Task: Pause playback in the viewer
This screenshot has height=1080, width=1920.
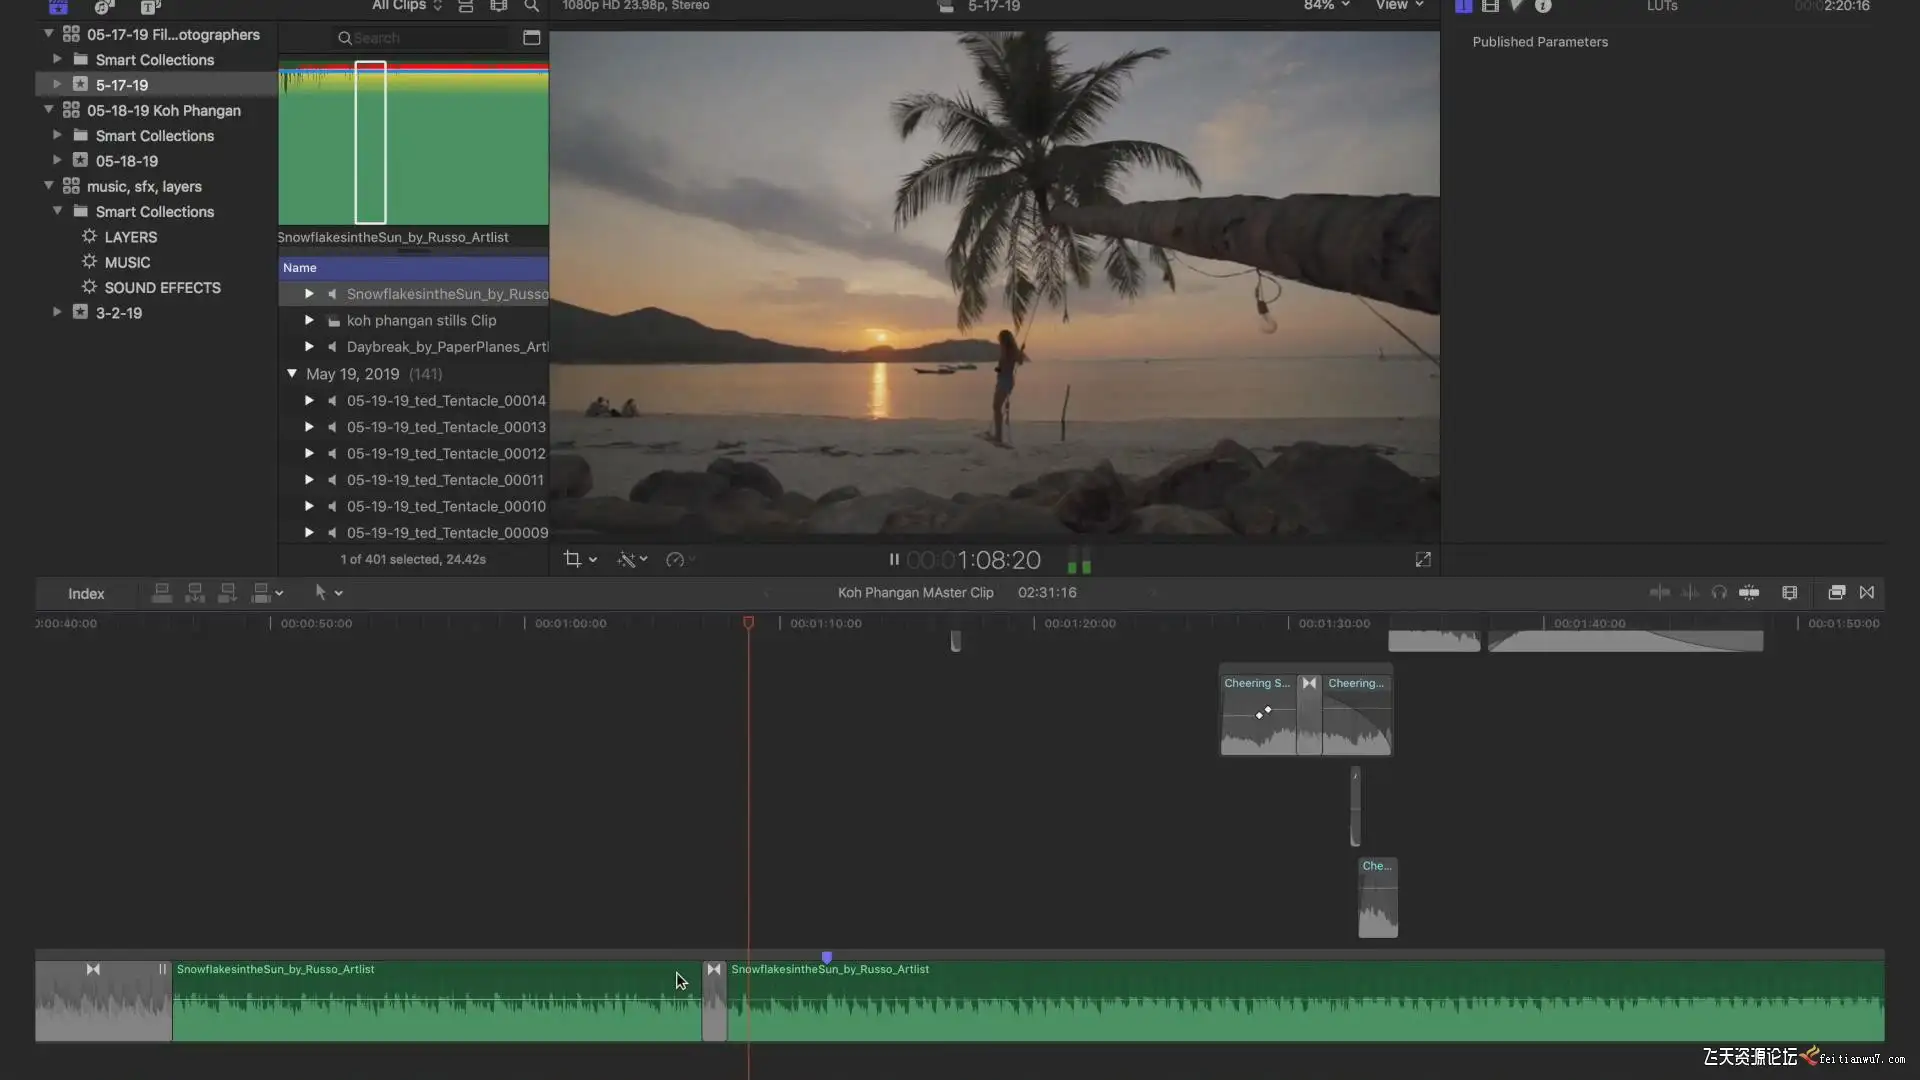Action: tap(894, 560)
